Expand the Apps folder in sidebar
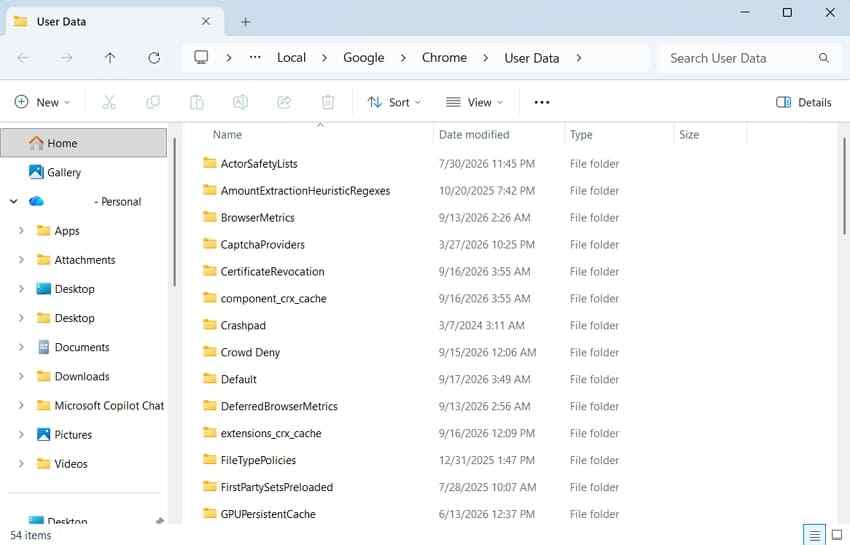This screenshot has height=545, width=850. [x=21, y=230]
